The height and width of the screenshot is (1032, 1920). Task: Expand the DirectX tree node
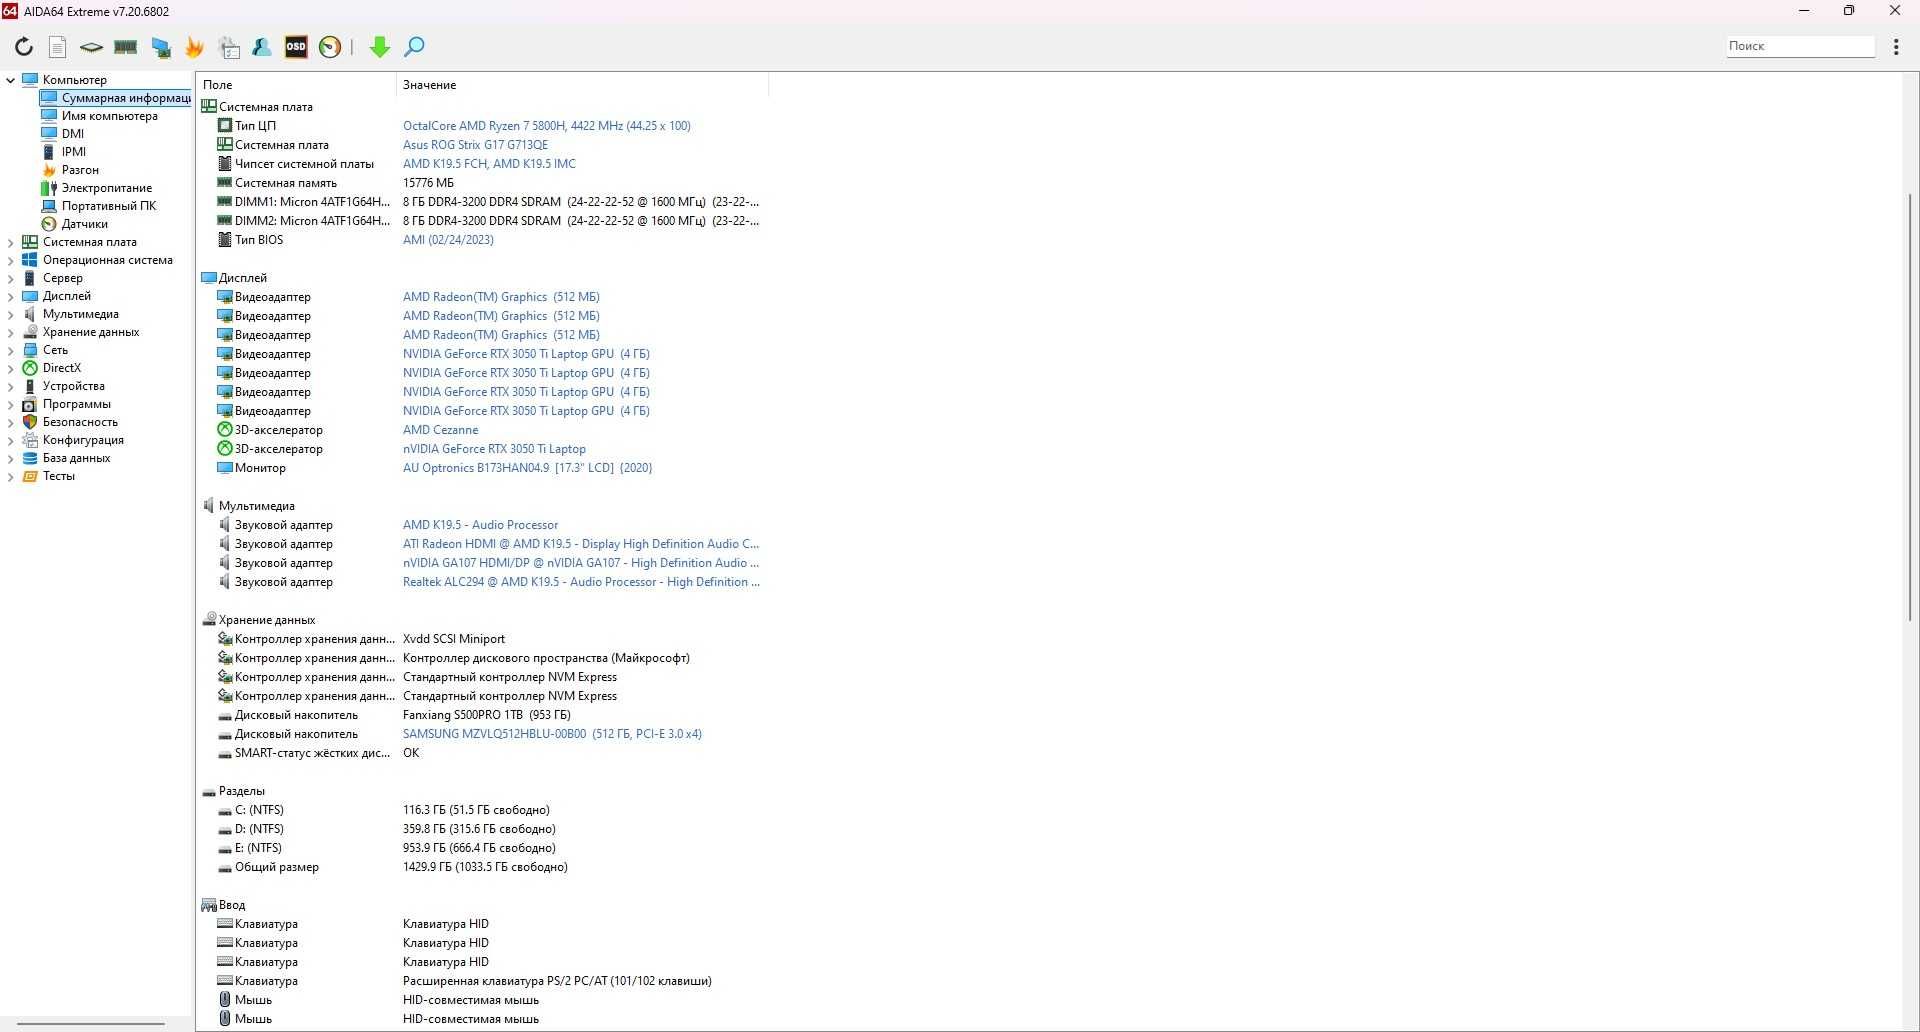(x=10, y=368)
